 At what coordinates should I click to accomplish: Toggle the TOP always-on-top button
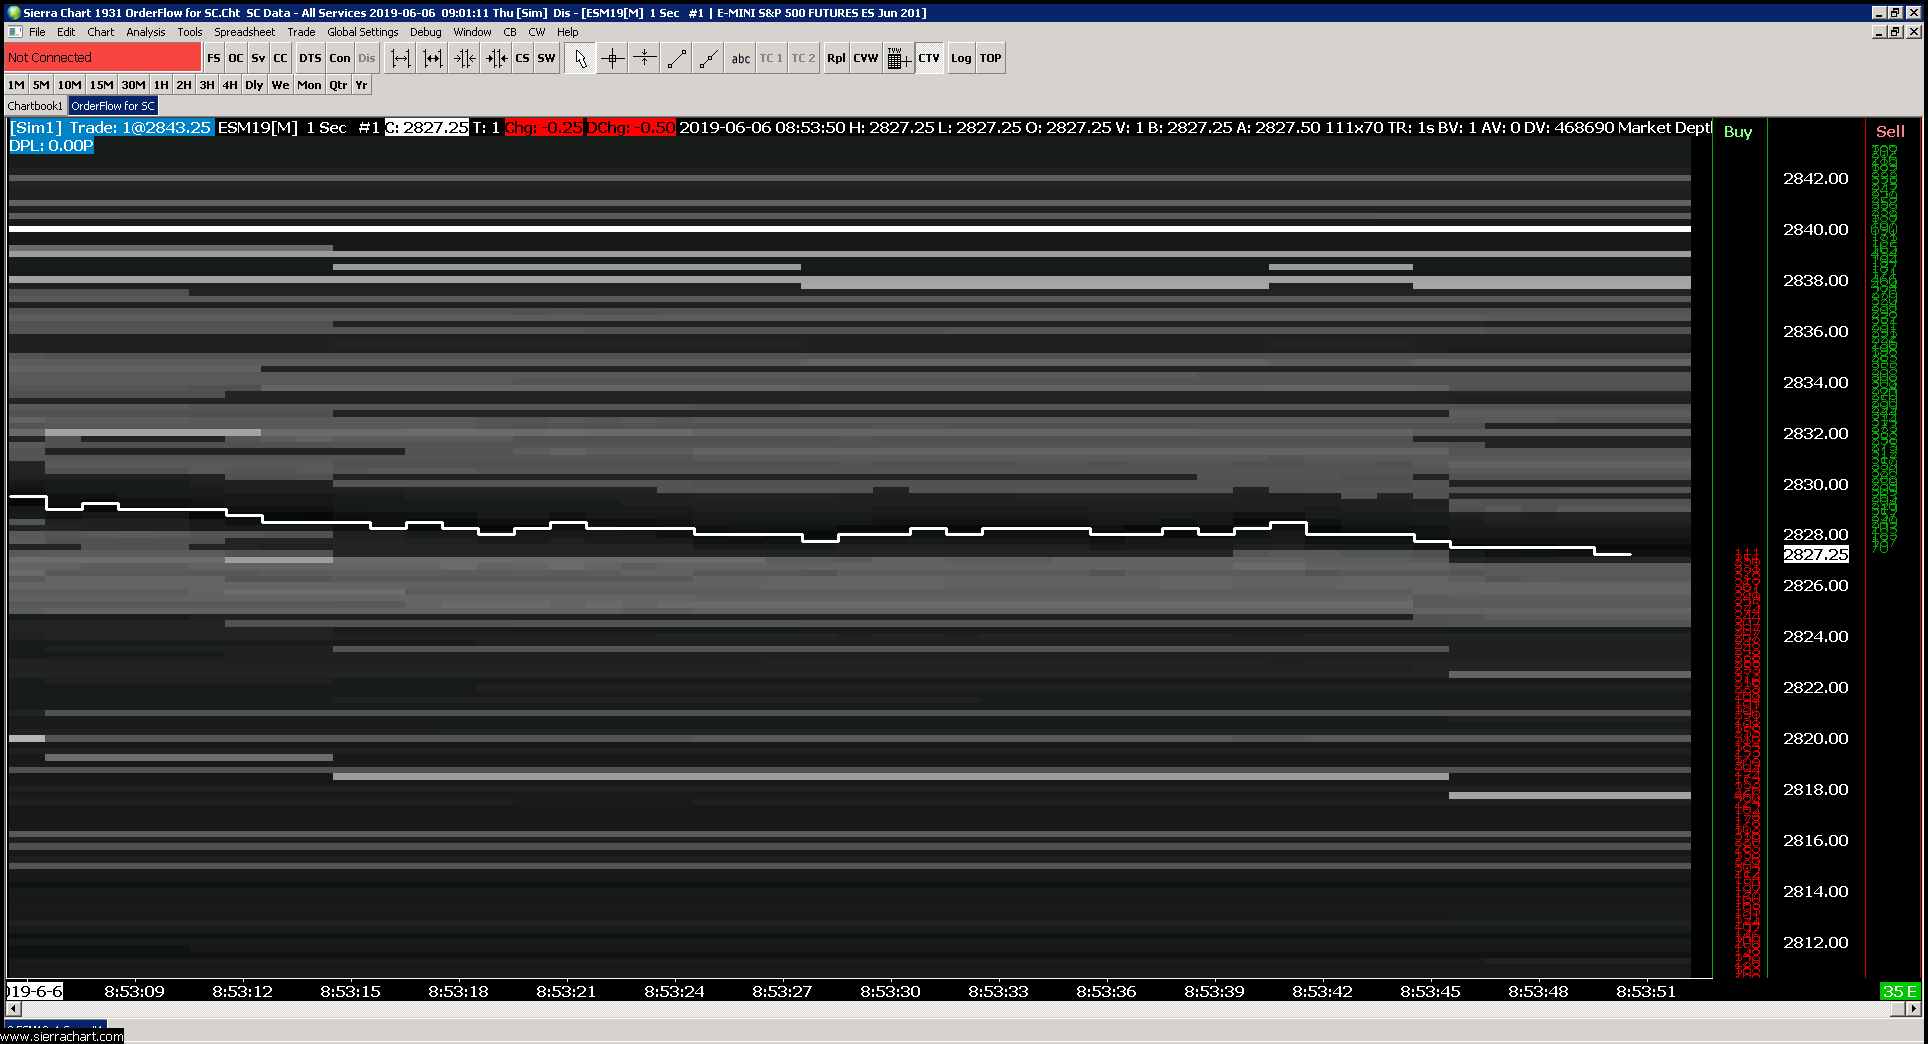click(x=990, y=58)
